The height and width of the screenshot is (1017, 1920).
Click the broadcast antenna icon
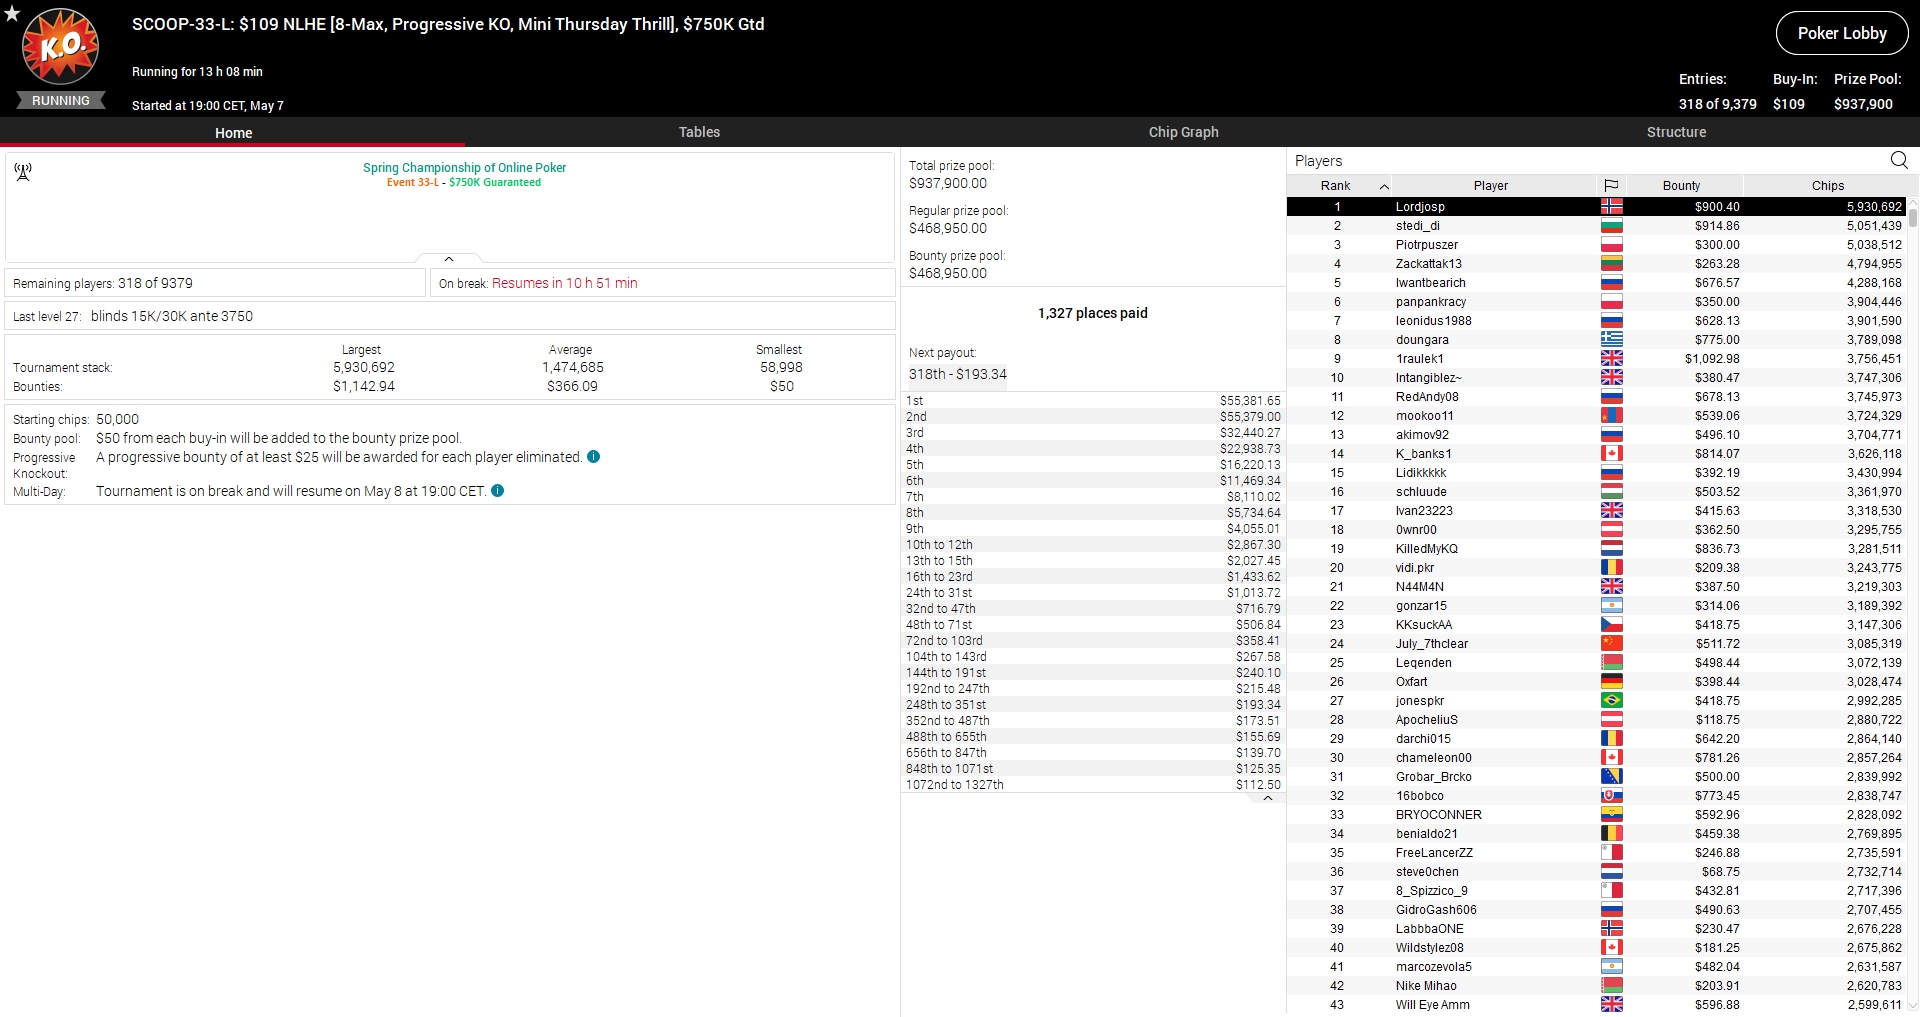click(x=23, y=172)
